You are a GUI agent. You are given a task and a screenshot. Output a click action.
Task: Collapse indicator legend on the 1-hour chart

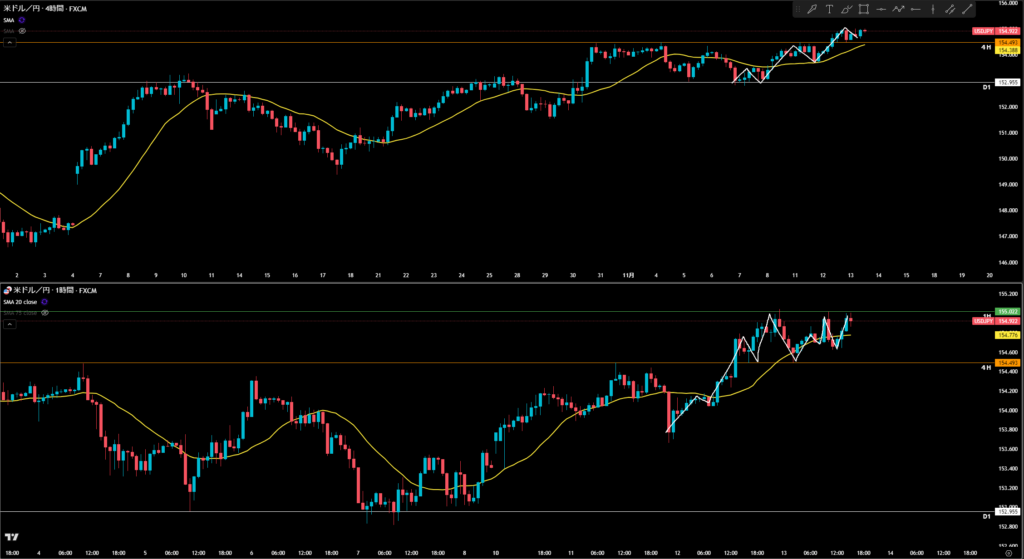(x=8, y=324)
